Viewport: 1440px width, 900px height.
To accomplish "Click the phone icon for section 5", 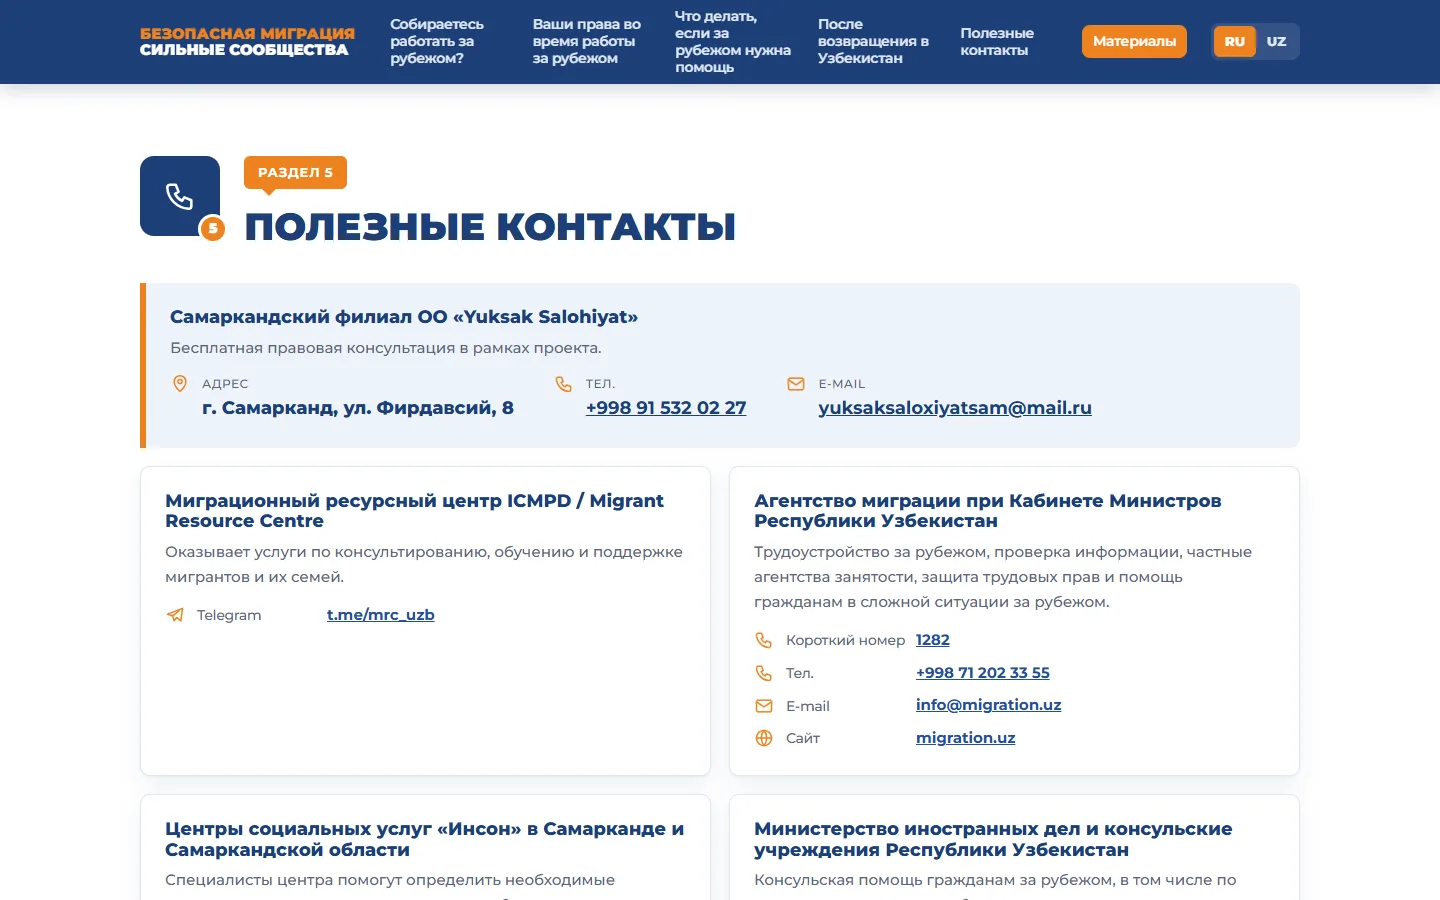I will pos(180,196).
